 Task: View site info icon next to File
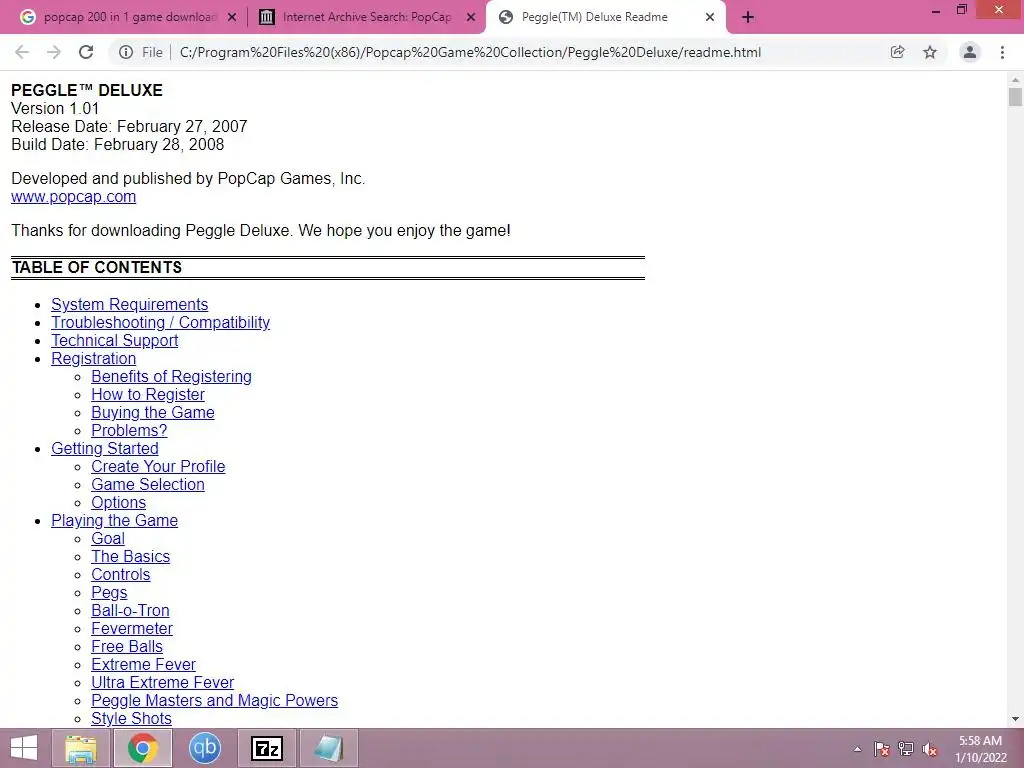point(126,52)
